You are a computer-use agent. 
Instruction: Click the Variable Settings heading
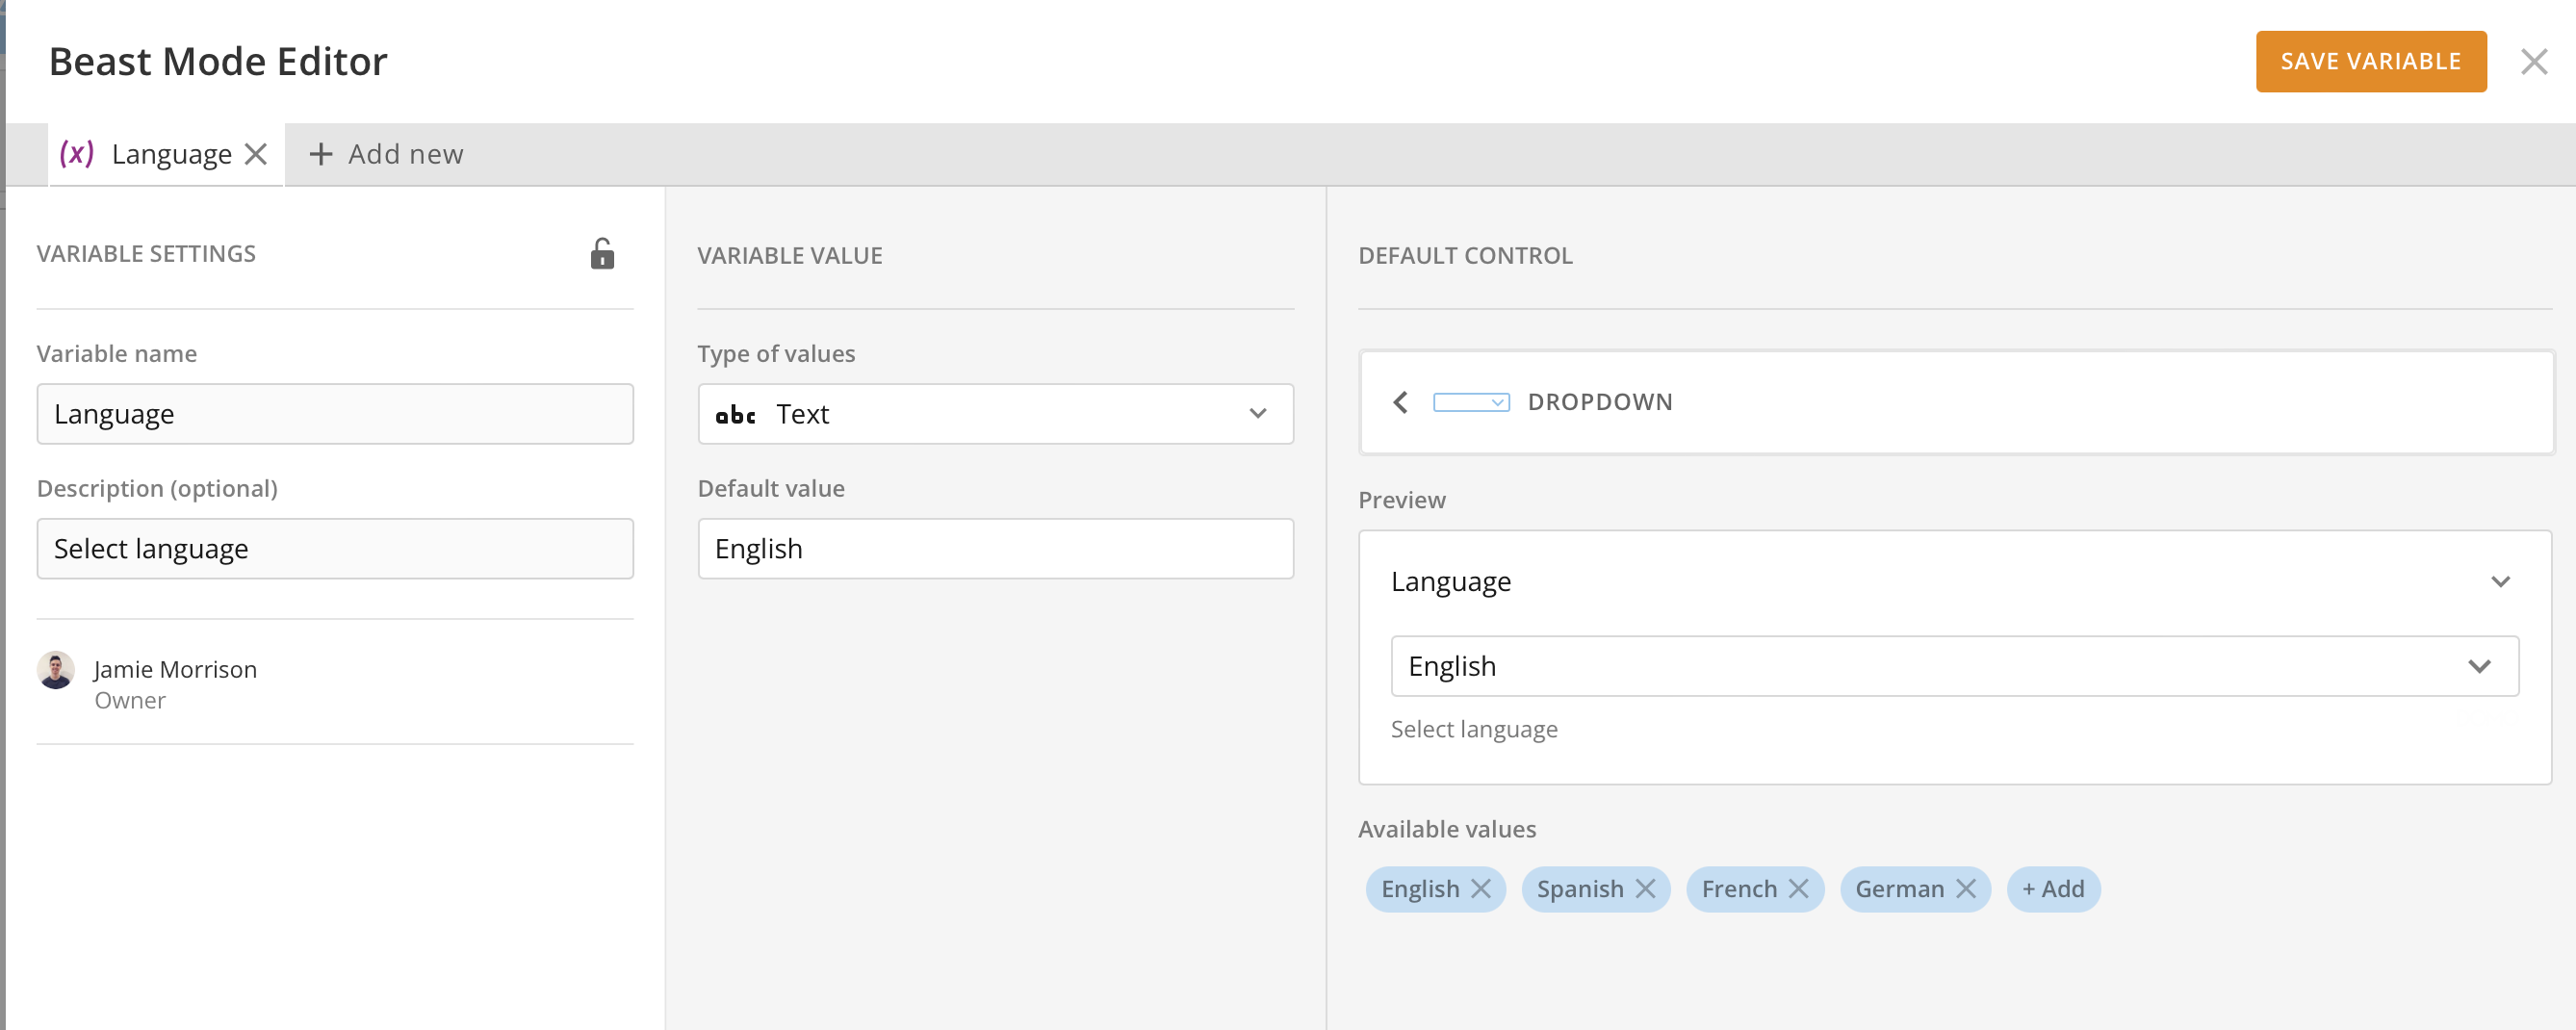tap(146, 254)
